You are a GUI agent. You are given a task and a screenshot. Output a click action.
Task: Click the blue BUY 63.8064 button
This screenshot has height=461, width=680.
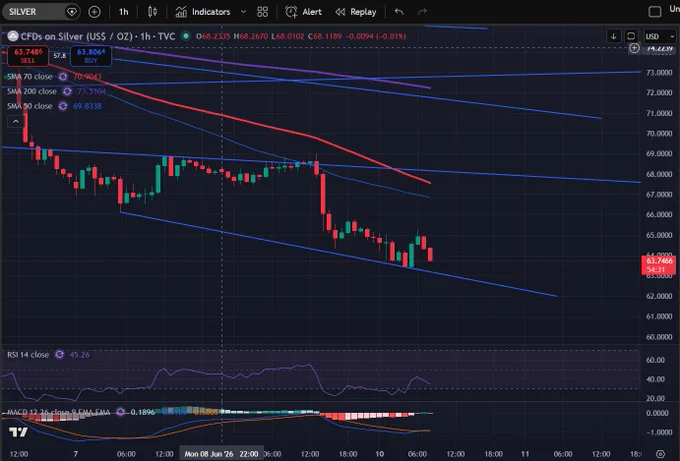coord(91,56)
